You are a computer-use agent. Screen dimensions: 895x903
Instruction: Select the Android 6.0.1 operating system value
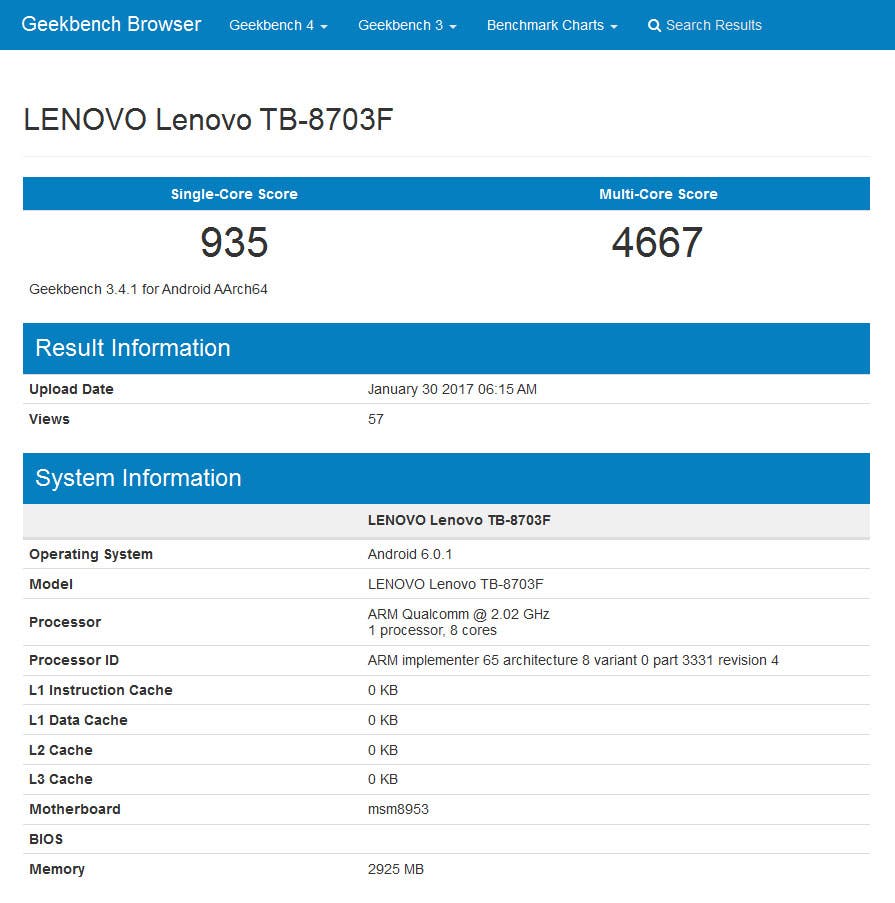click(410, 554)
